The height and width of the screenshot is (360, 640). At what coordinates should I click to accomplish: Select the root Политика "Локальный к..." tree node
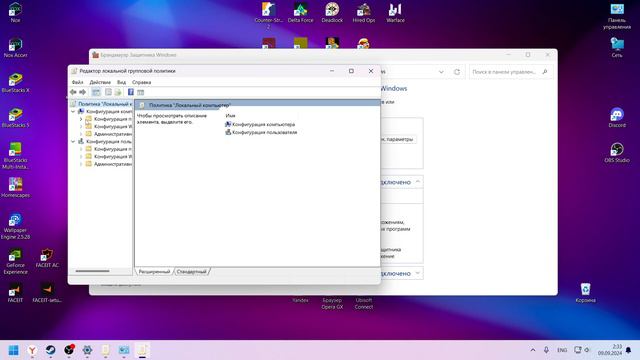pyautogui.click(x=101, y=104)
